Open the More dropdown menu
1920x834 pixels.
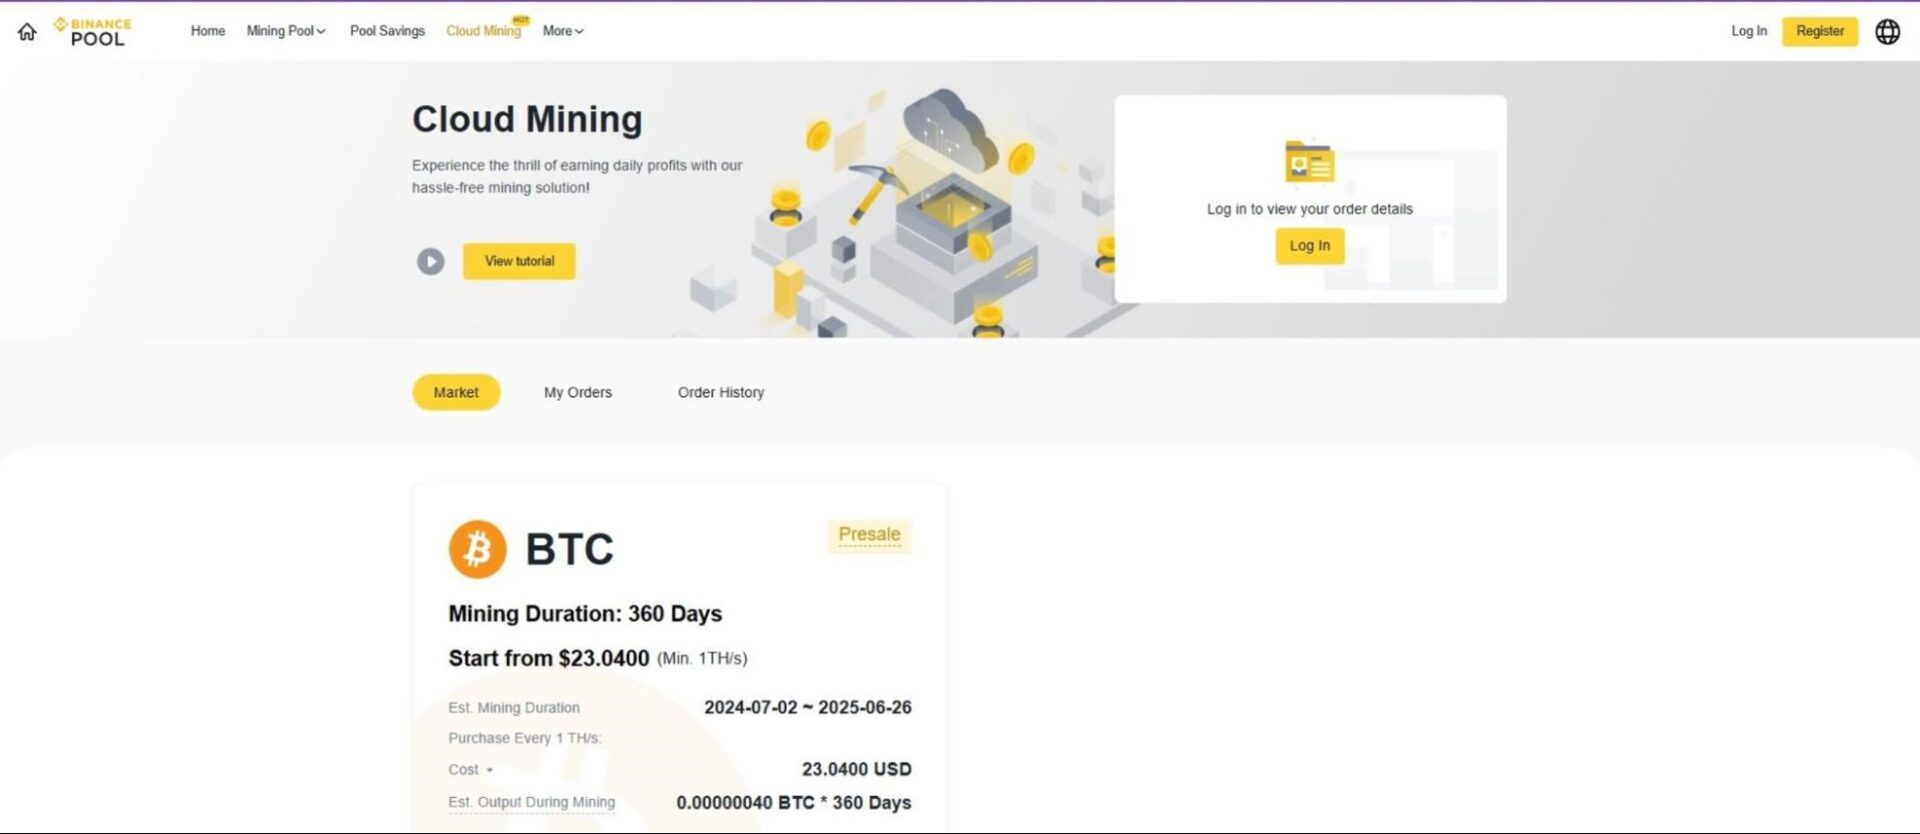(562, 31)
